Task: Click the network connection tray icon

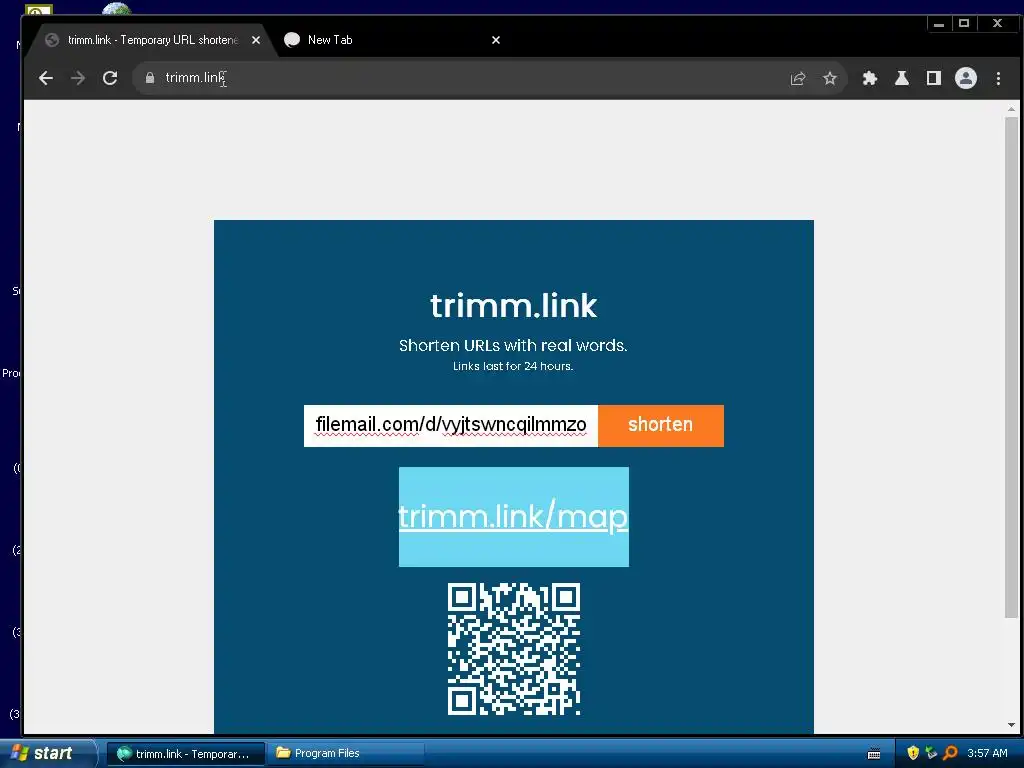Action: 931,753
